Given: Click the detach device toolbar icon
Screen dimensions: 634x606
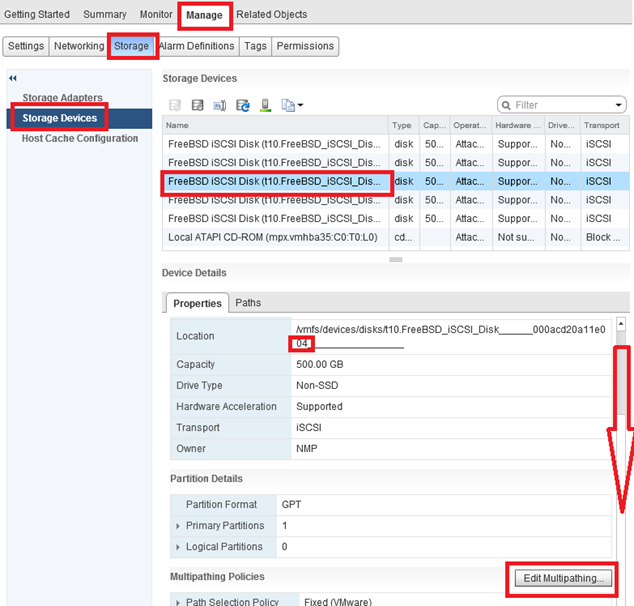Looking at the screenshot, I should point(221,105).
